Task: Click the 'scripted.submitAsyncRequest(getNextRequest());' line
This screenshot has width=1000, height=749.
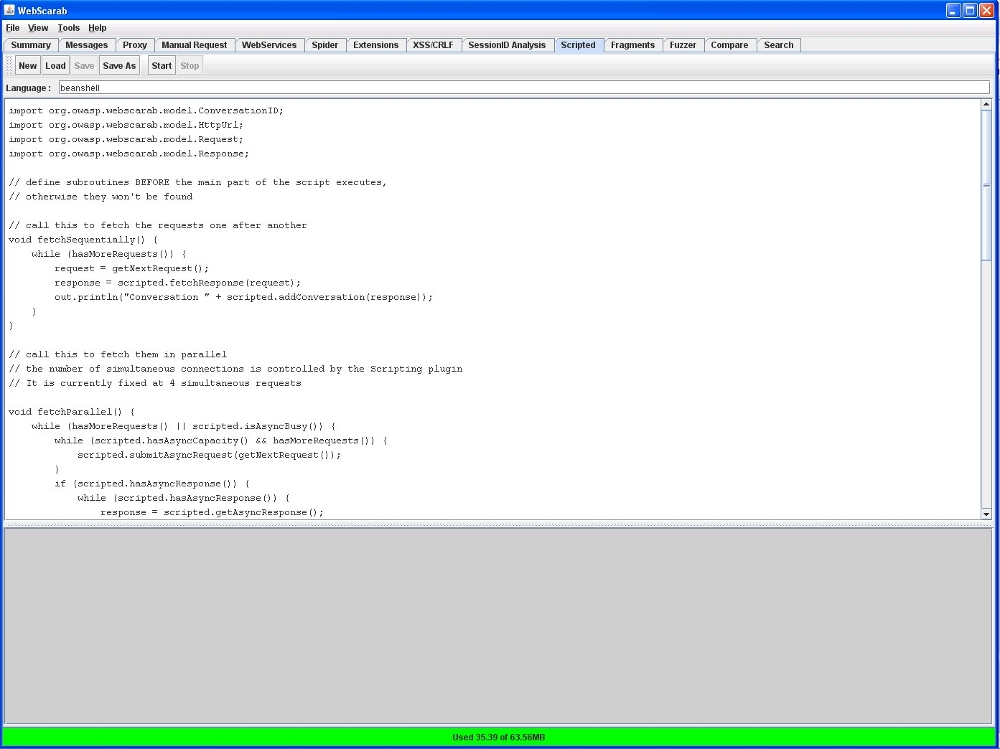Action: pyautogui.click(x=209, y=455)
